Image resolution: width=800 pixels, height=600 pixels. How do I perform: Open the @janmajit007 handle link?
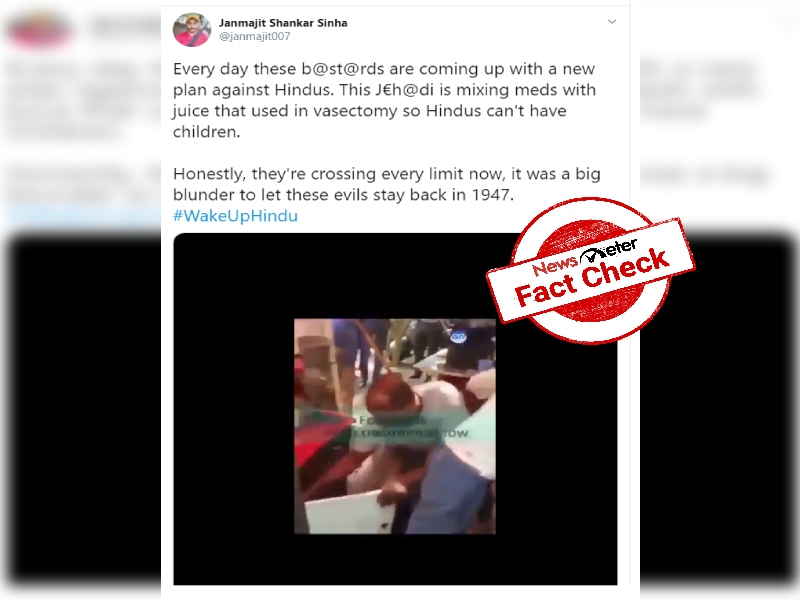(255, 37)
